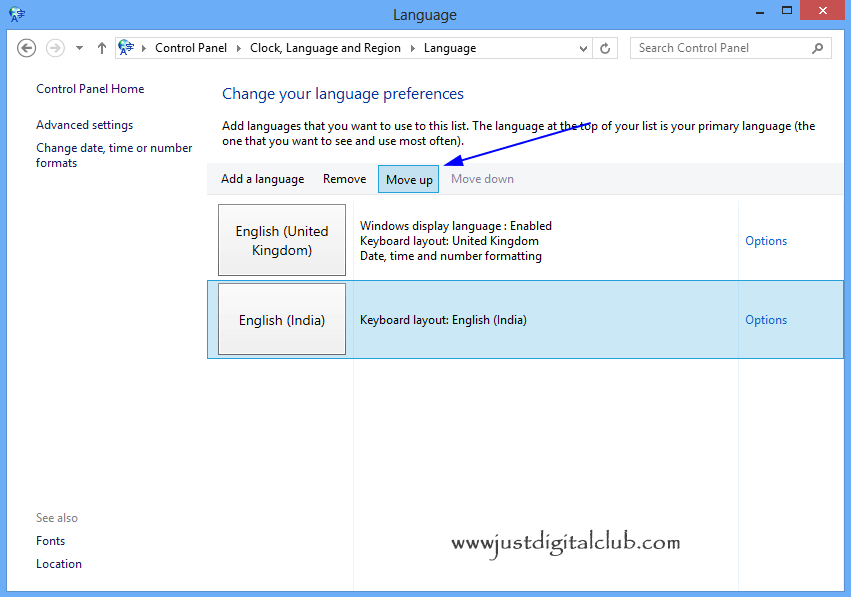851x597 pixels.
Task: Click the Language breadcrumb item
Action: (x=450, y=48)
